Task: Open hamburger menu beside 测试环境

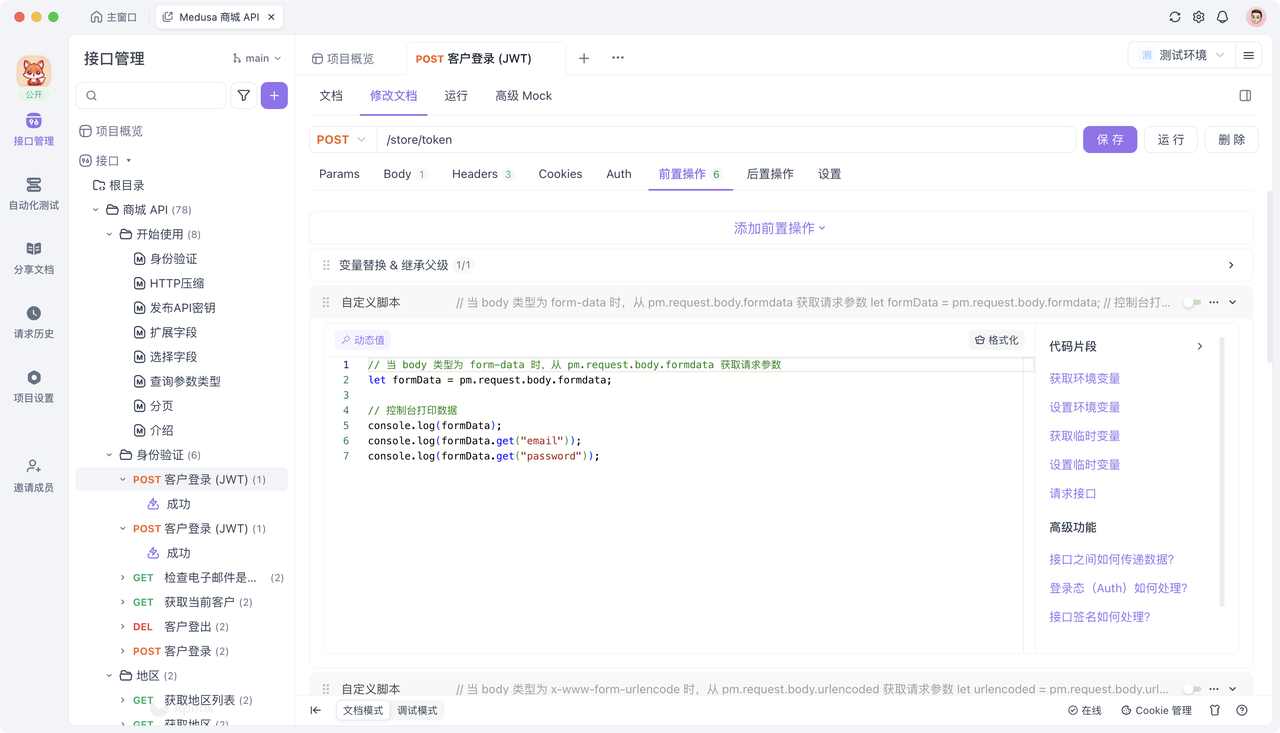Action: point(1249,56)
